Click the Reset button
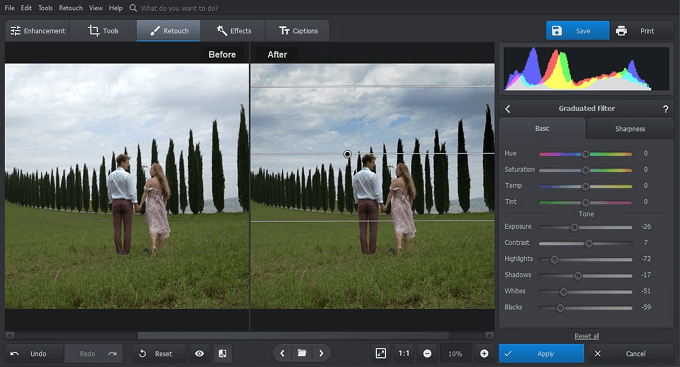 coord(159,354)
